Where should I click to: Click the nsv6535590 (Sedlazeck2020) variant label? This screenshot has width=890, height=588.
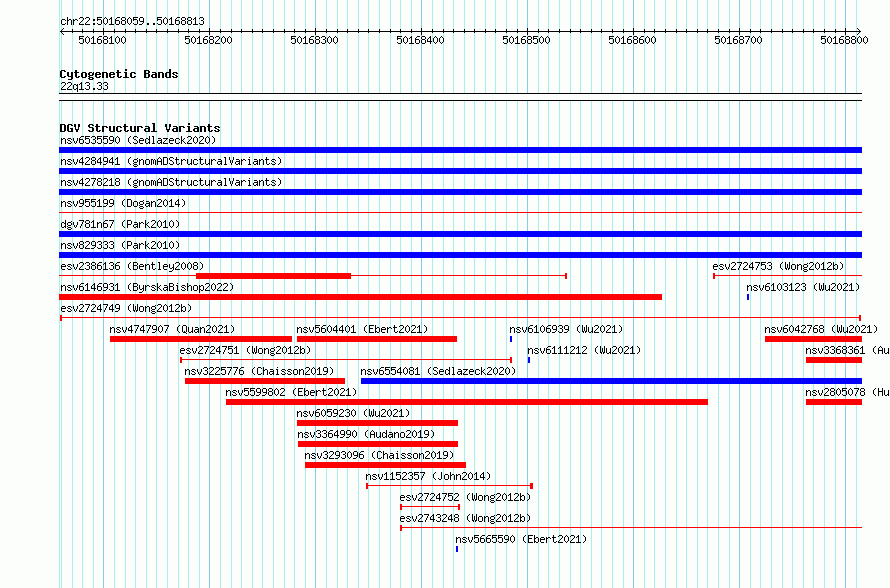[x=138, y=140]
